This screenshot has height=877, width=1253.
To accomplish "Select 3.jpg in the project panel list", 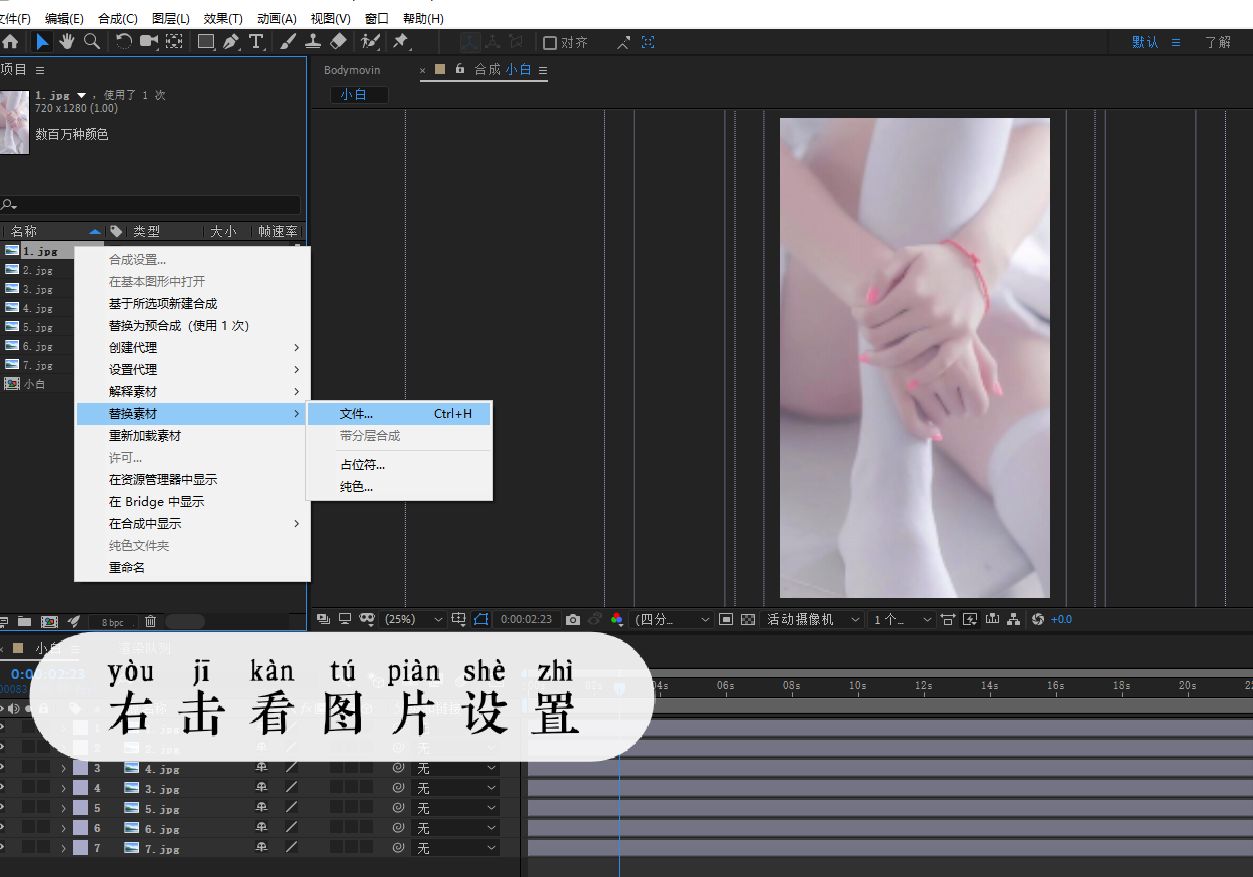I will pyautogui.click(x=38, y=289).
